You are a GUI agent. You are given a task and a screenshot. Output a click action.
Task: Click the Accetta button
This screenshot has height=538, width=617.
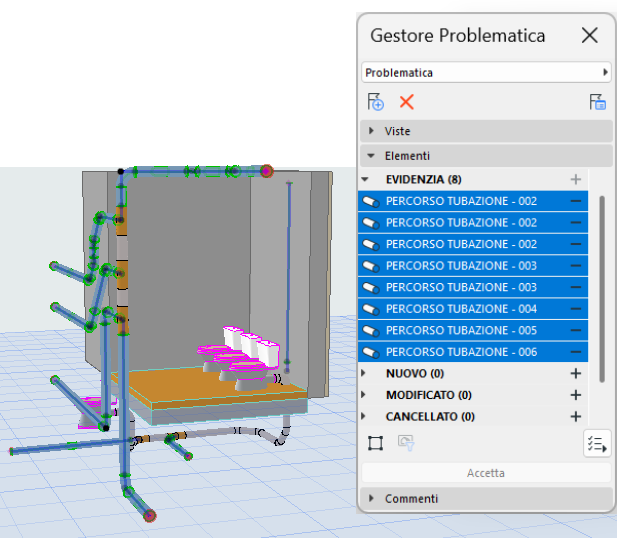(x=486, y=473)
